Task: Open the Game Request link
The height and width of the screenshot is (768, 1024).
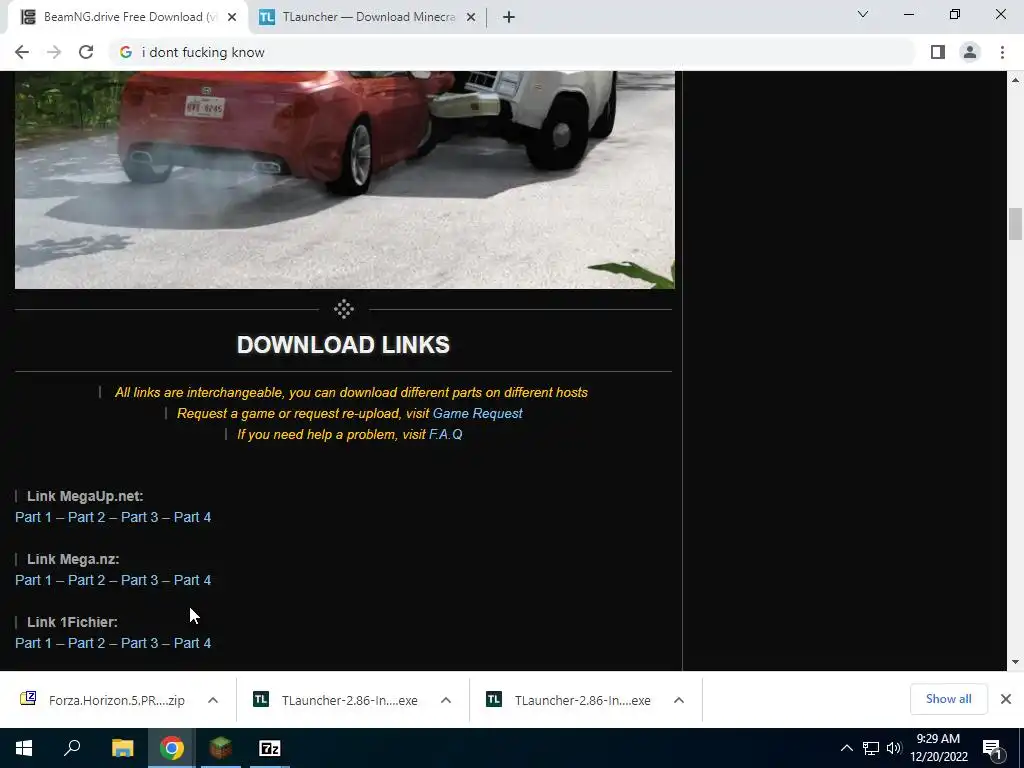Action: pos(477,413)
